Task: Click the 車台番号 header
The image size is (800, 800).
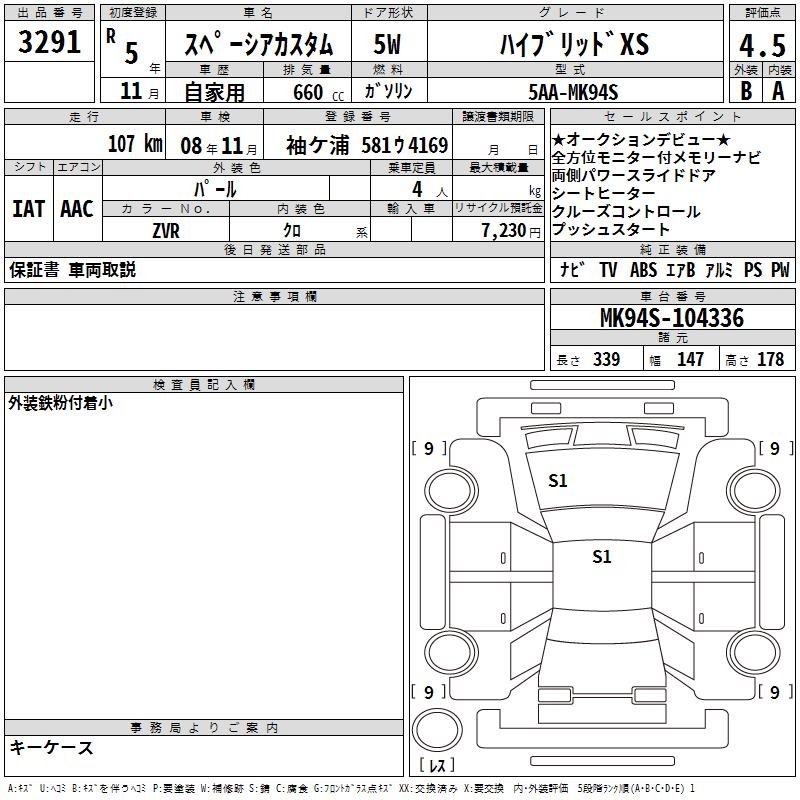Action: point(672,296)
